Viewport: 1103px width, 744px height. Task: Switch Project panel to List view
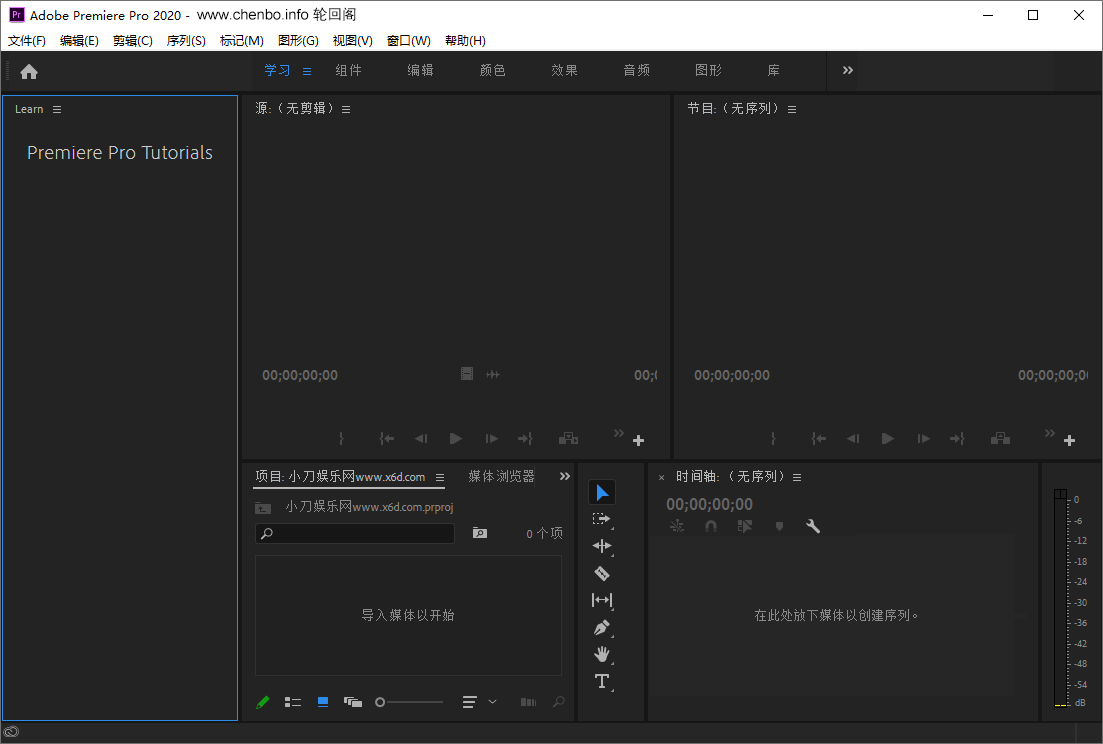click(293, 702)
